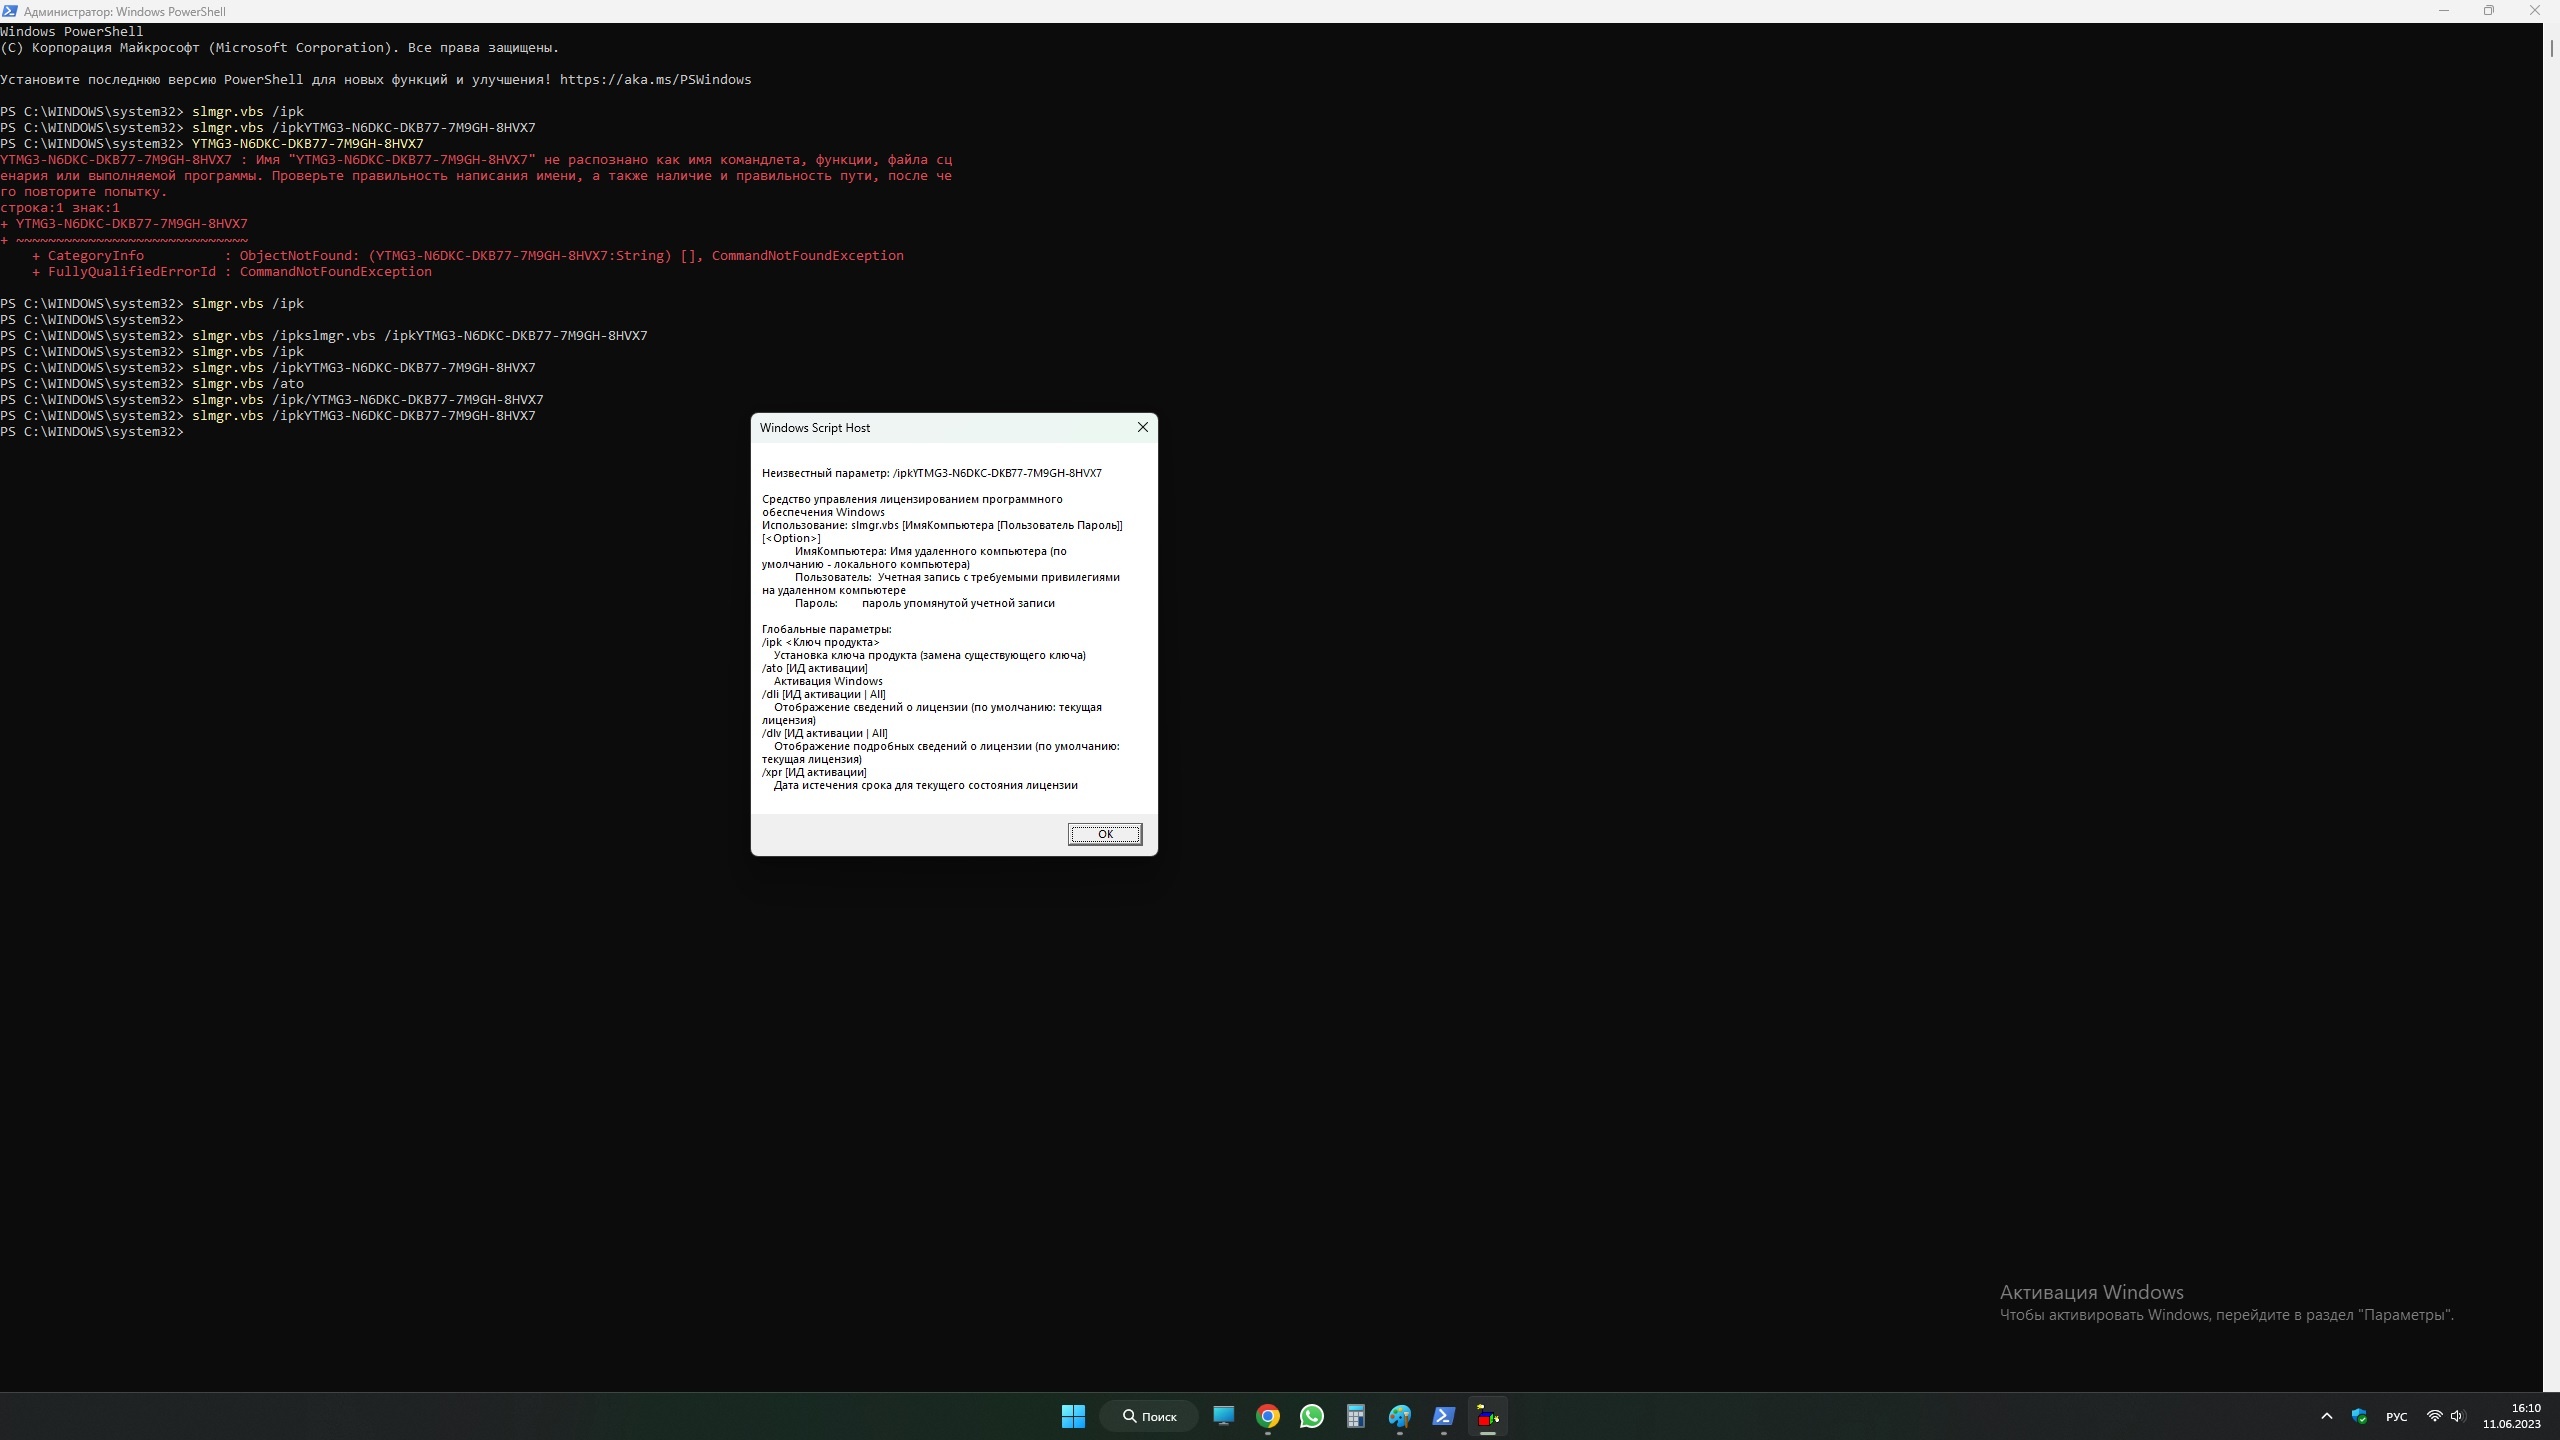Image resolution: width=2560 pixels, height=1440 pixels.
Task: Open the taskbar search box Поиск
Action: (1149, 1416)
